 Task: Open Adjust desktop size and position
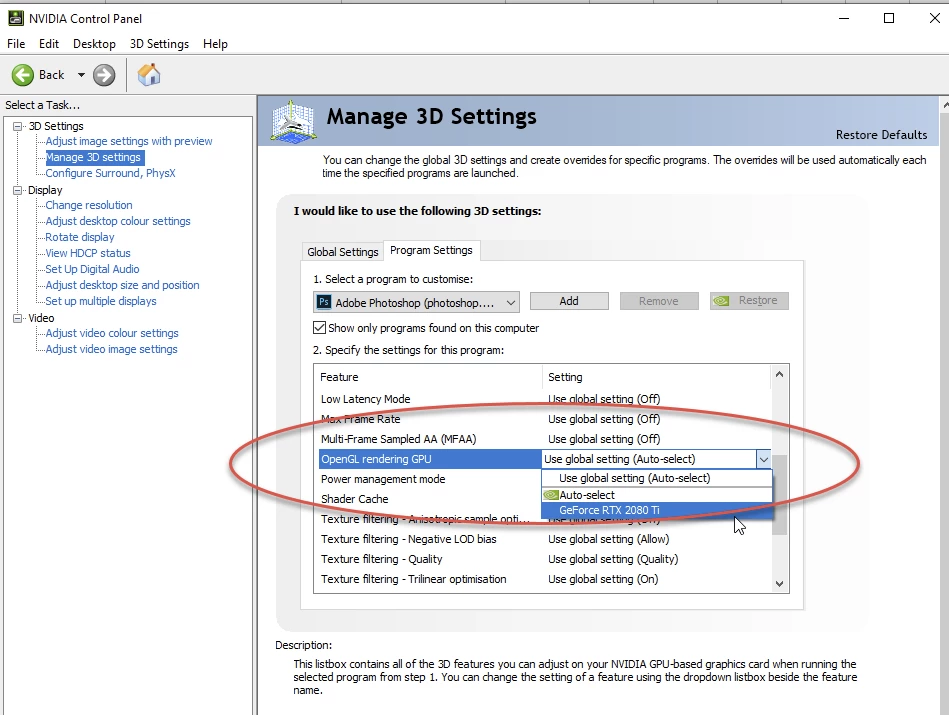pyautogui.click(x=122, y=285)
